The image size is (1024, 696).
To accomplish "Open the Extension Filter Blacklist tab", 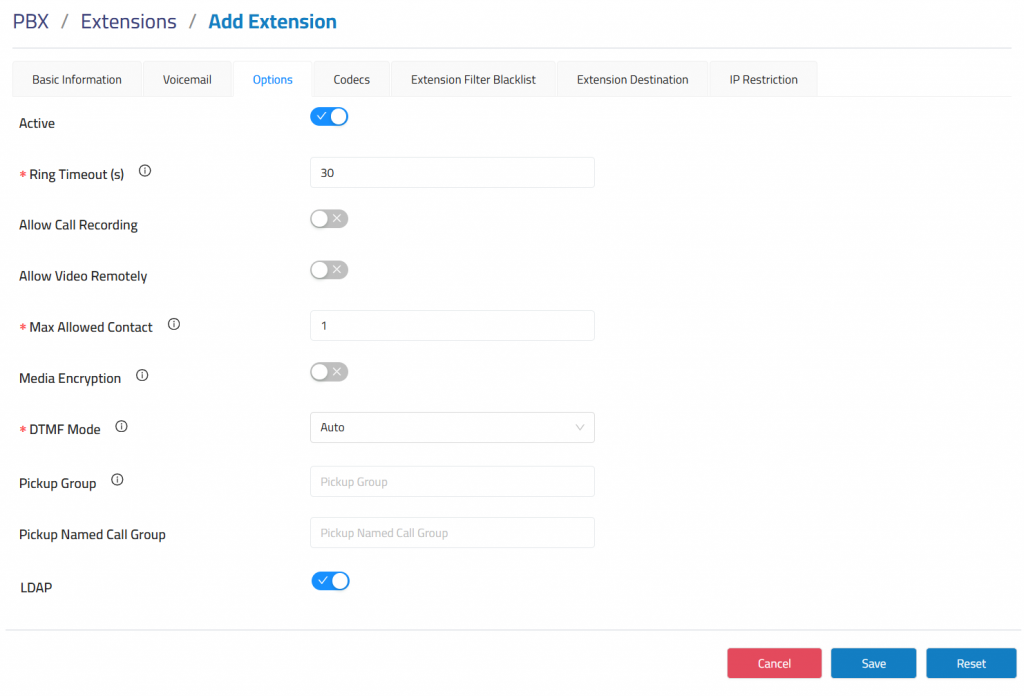I will coord(473,80).
